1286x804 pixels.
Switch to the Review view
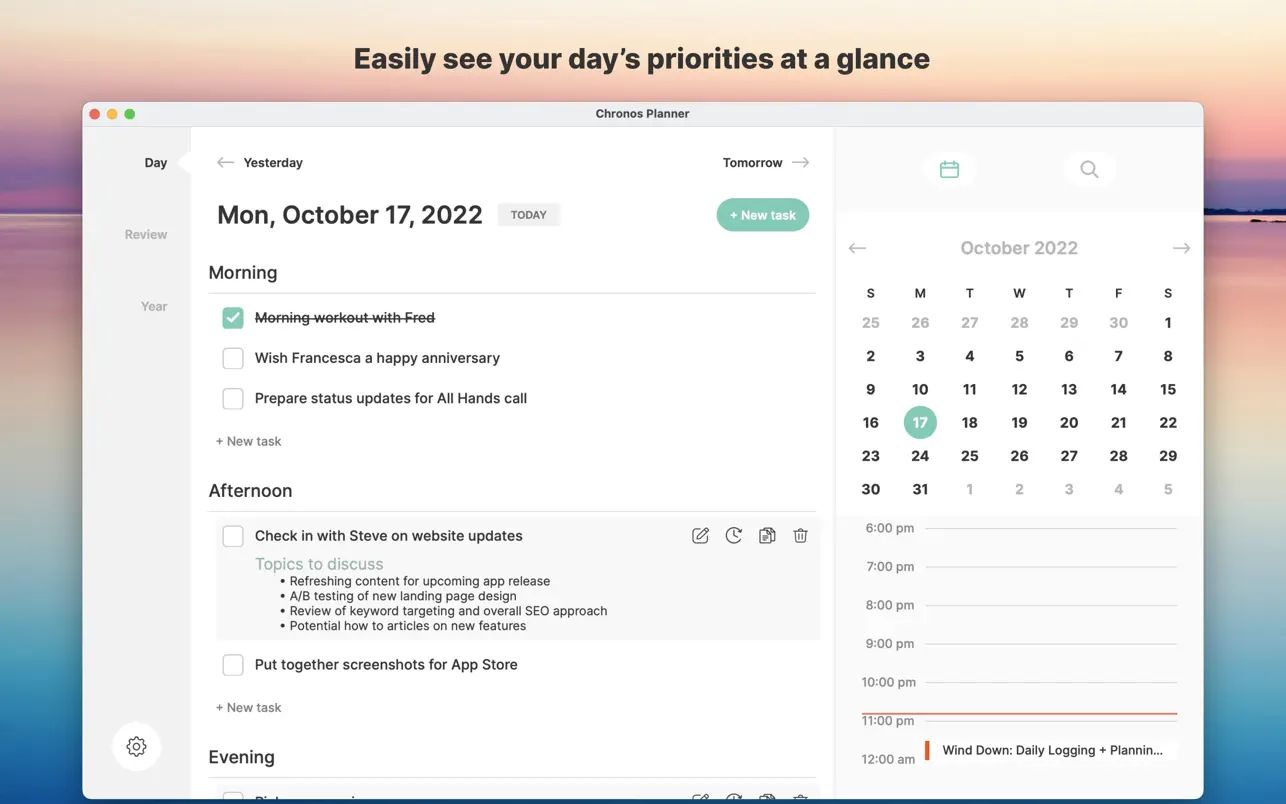tap(145, 233)
